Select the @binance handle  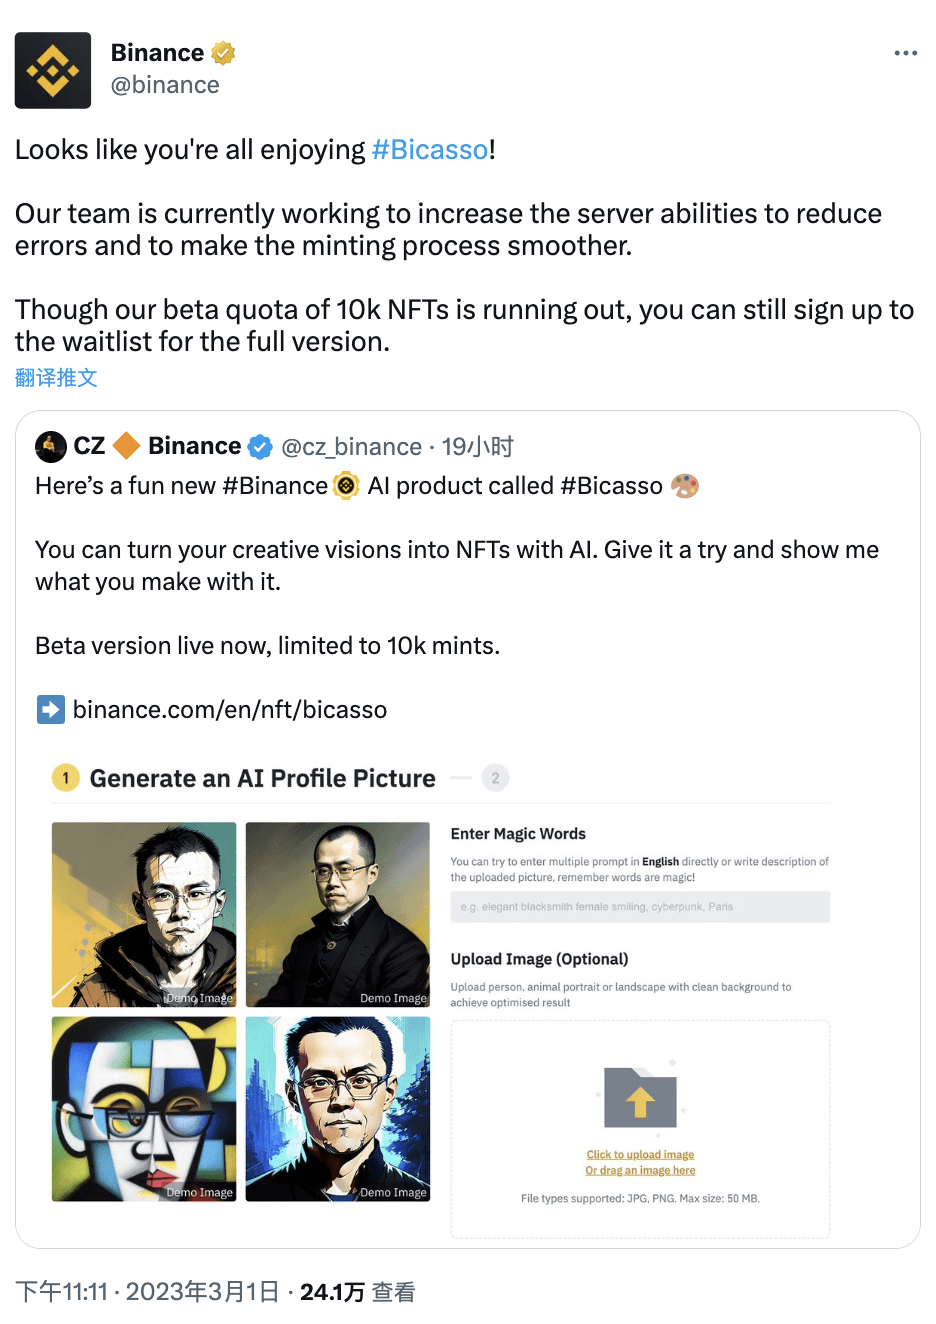tap(165, 85)
